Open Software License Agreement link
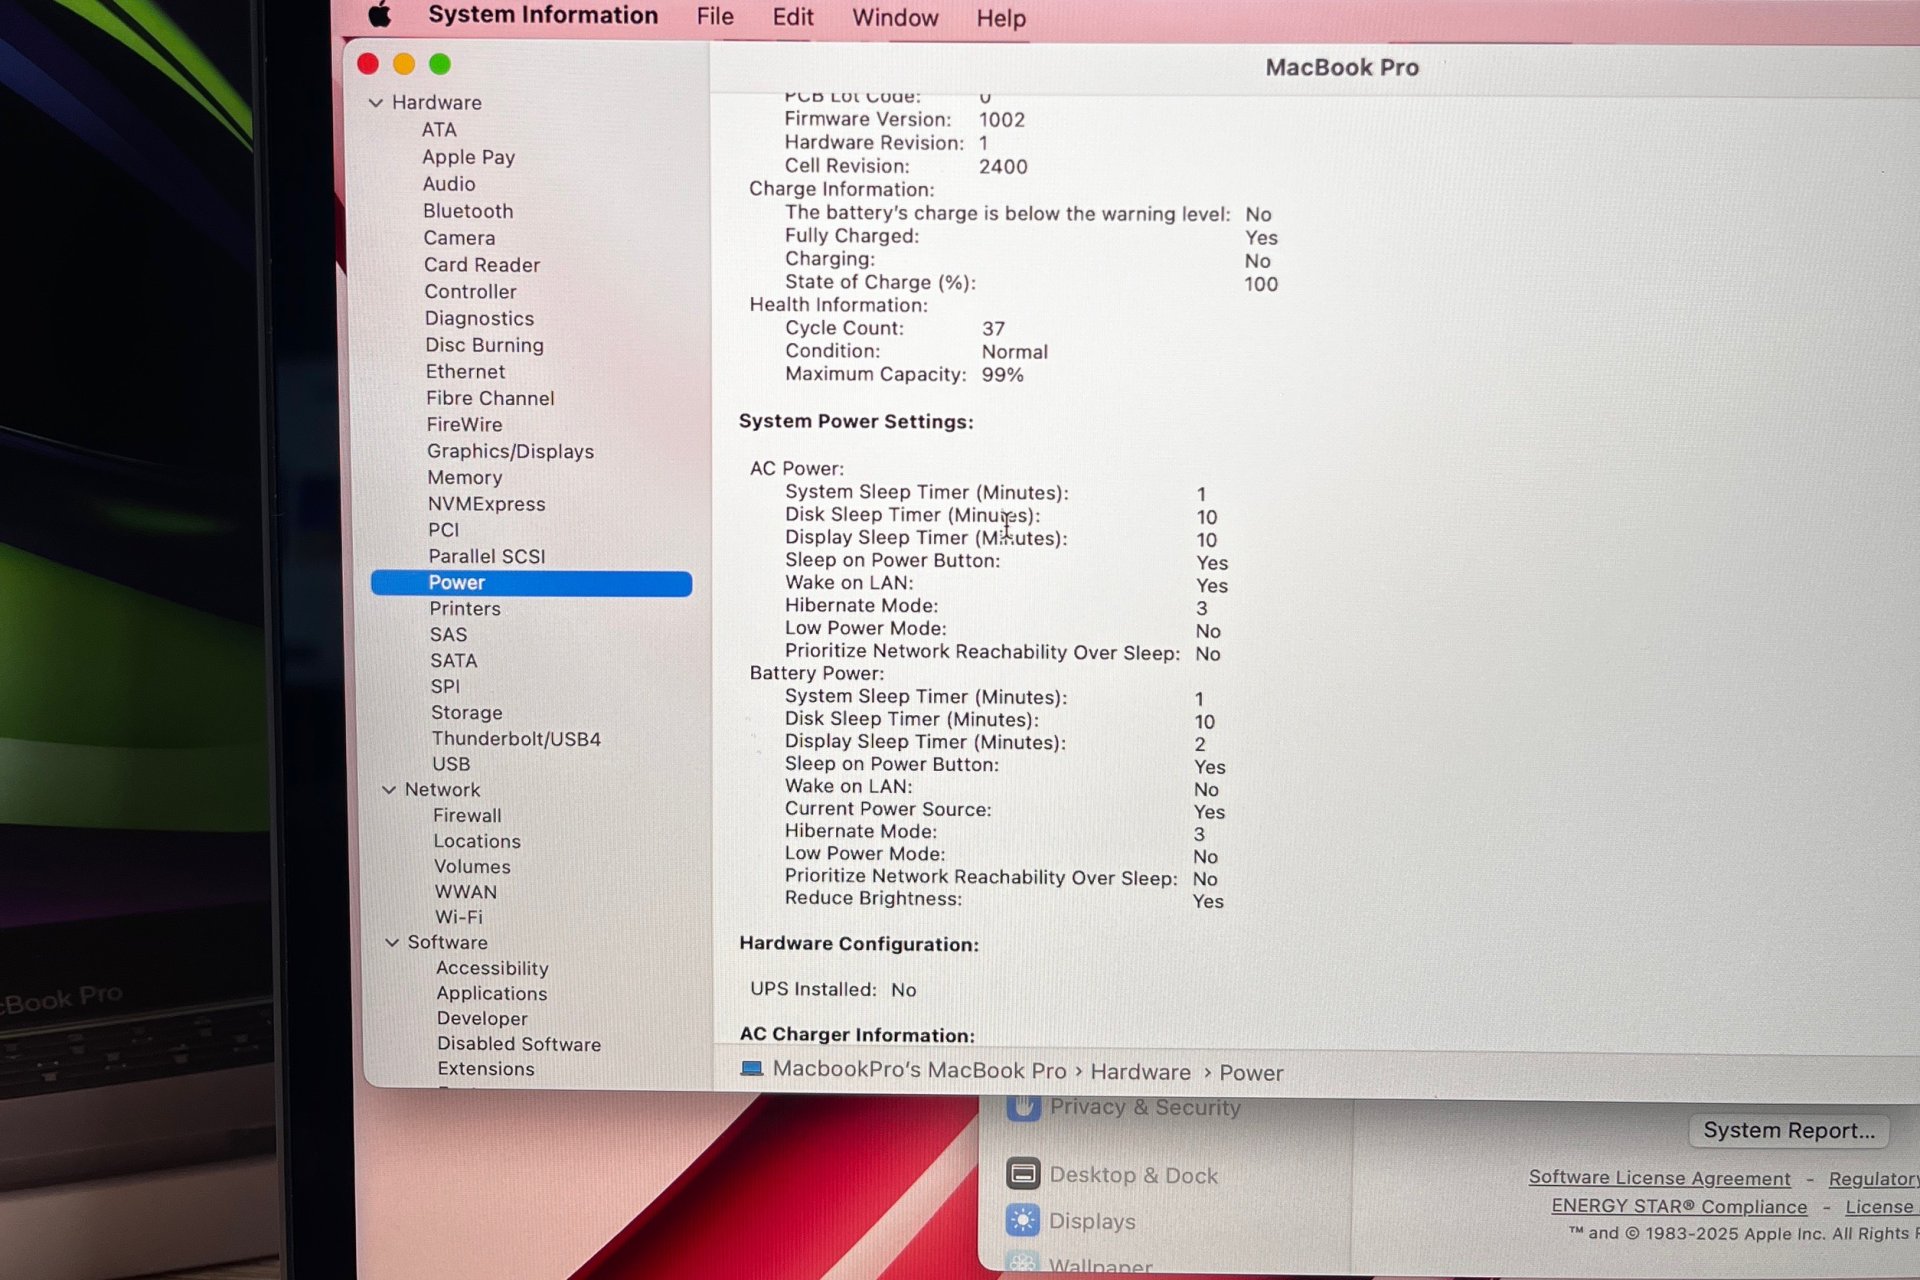This screenshot has height=1280, width=1920. click(x=1659, y=1178)
